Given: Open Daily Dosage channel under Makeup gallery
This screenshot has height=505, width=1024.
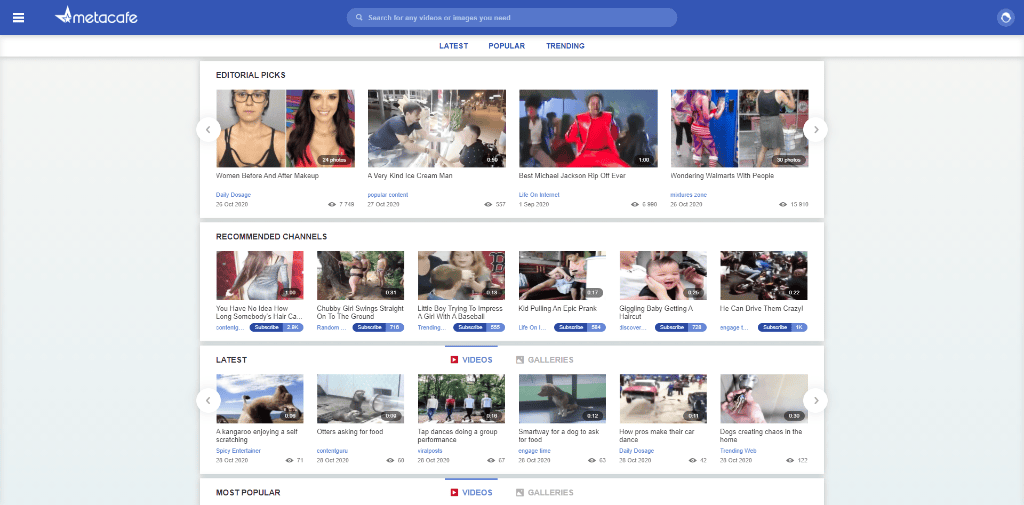Looking at the screenshot, I should click(233, 195).
